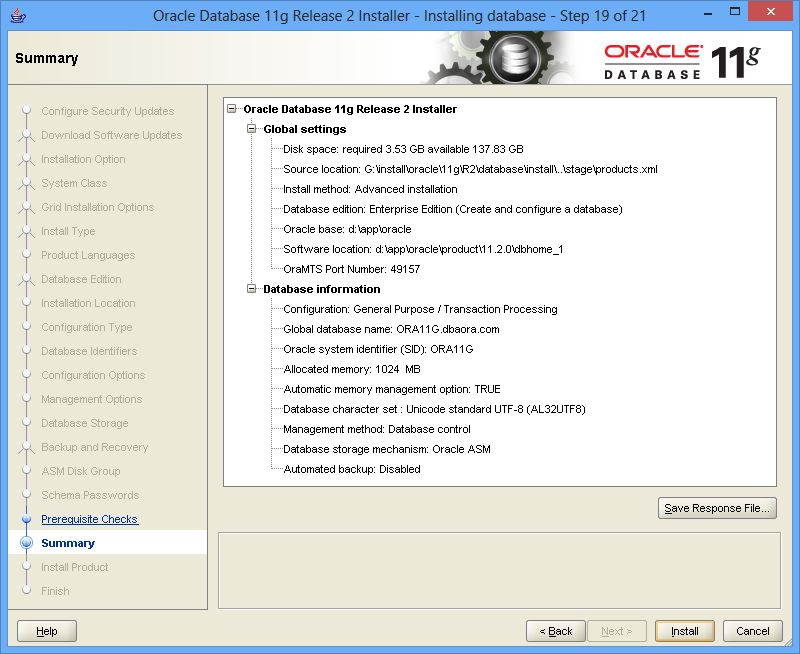Select Installation Location step in sidebar
The image size is (800, 654).
(x=88, y=303)
